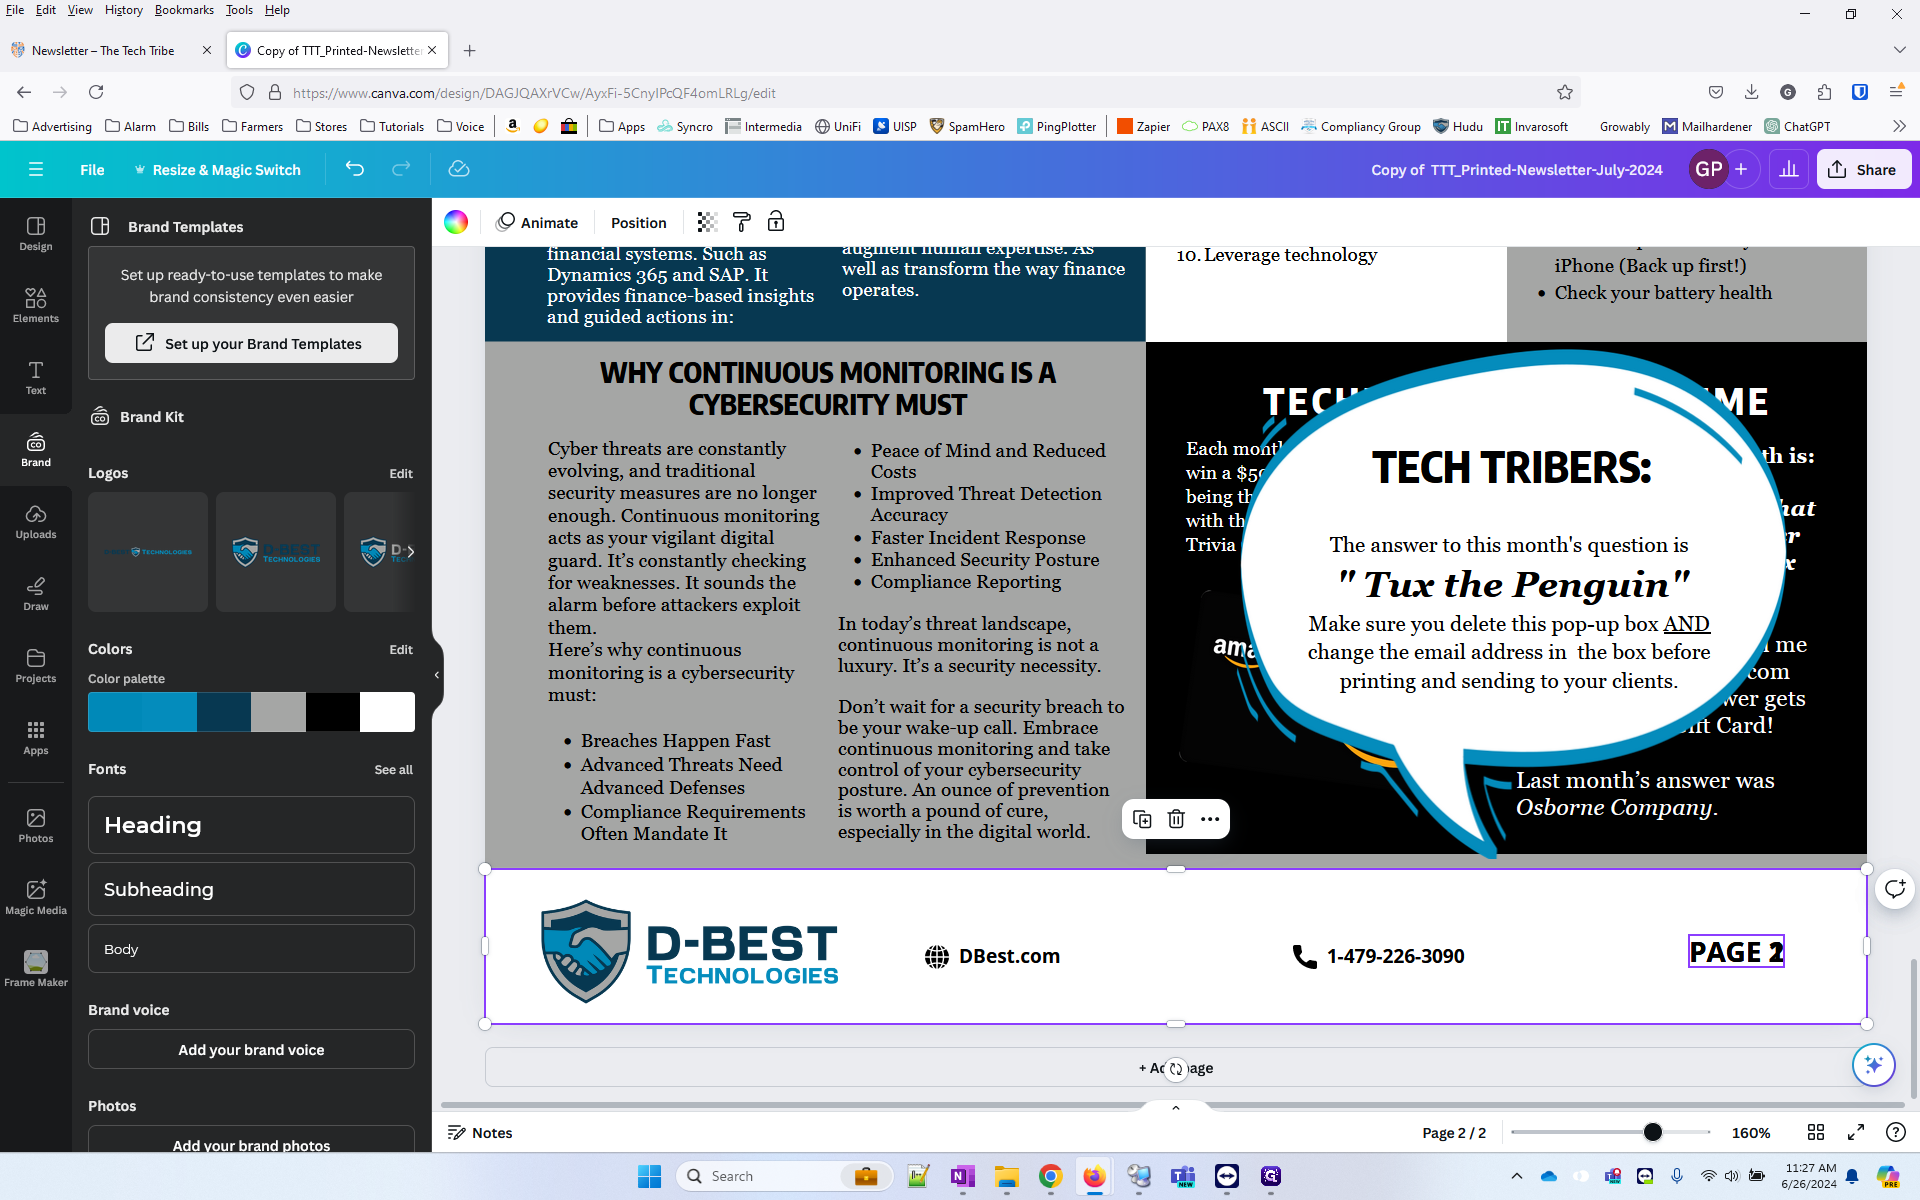The height and width of the screenshot is (1200, 1920).
Task: Click the Copy style paint roller icon
Action: tap(742, 222)
